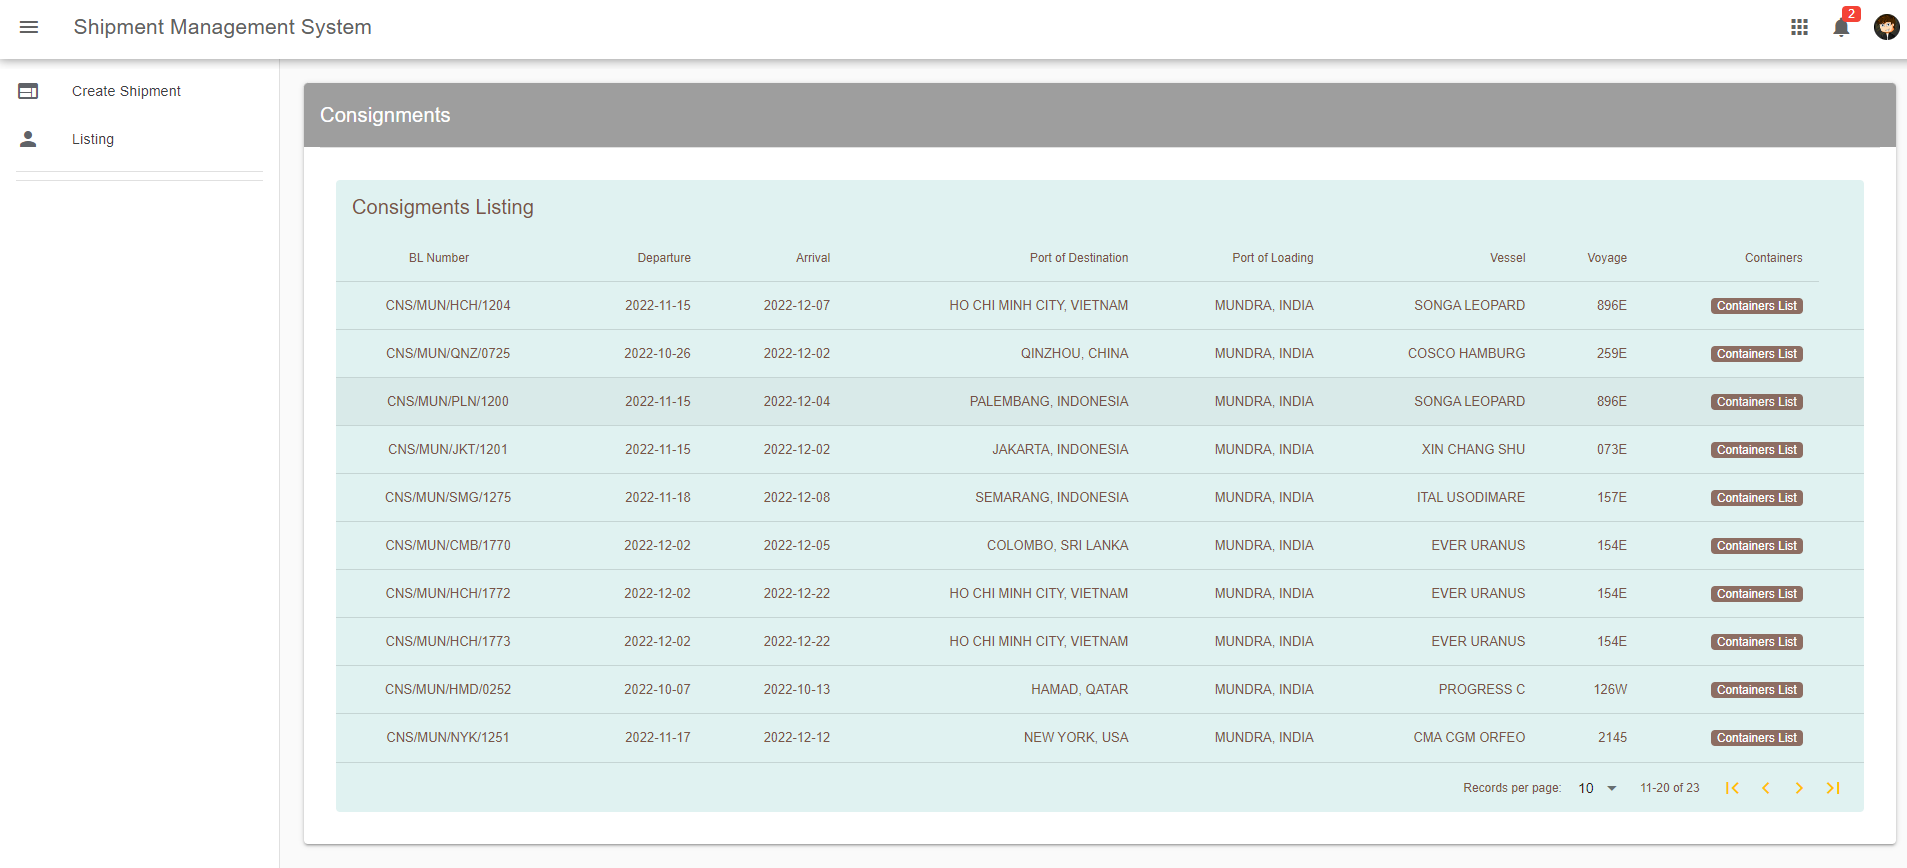Click the Listing person icon
The width and height of the screenshot is (1907, 868).
[x=28, y=139]
